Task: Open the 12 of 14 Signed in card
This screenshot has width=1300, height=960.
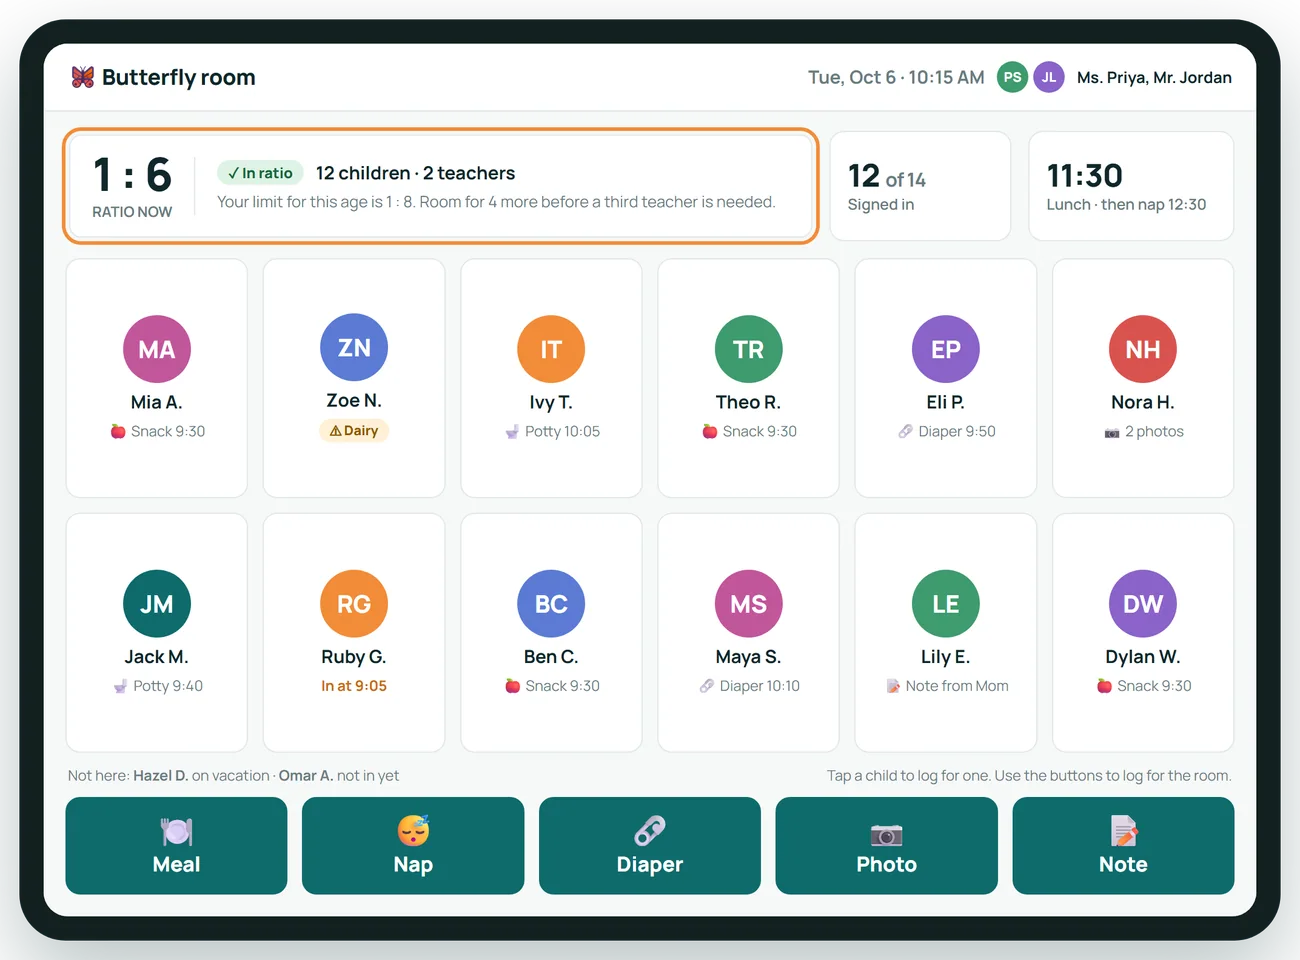Action: click(x=920, y=186)
